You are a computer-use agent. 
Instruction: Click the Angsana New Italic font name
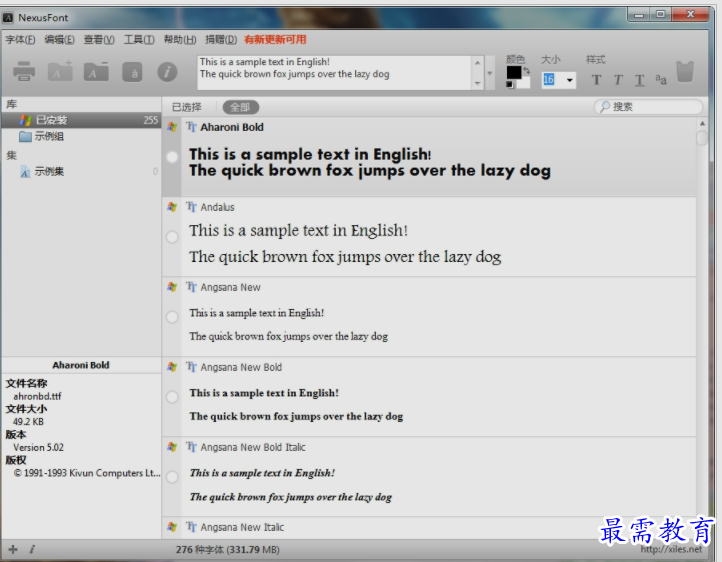[x=242, y=527]
